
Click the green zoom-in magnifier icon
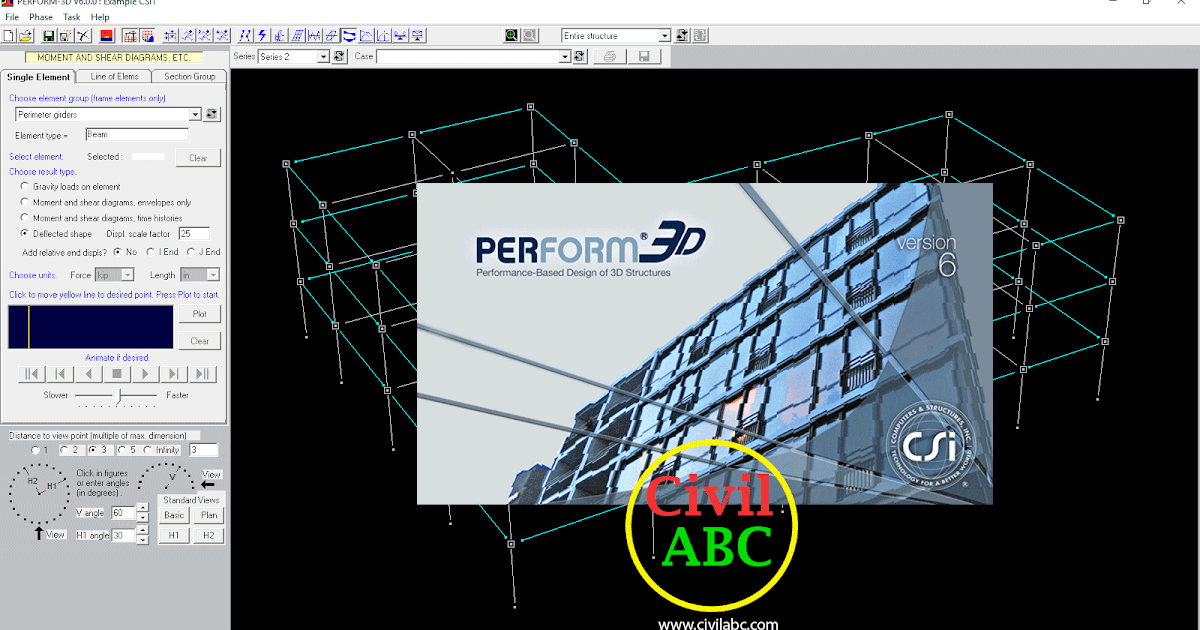[512, 35]
